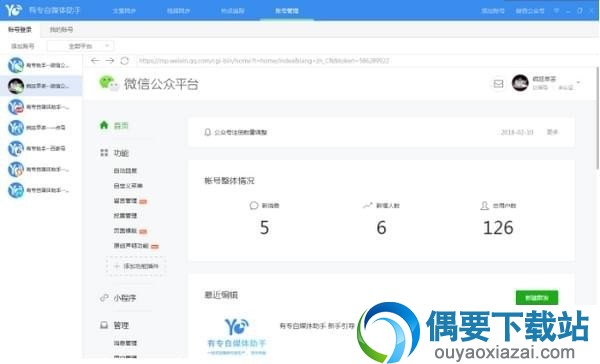
Task: Click the speech bubble icon above 5
Action: pyautogui.click(x=254, y=206)
